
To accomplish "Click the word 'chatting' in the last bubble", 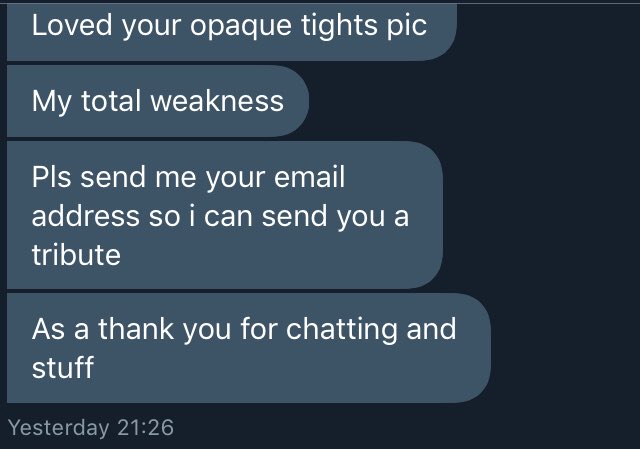I will (x=341, y=330).
